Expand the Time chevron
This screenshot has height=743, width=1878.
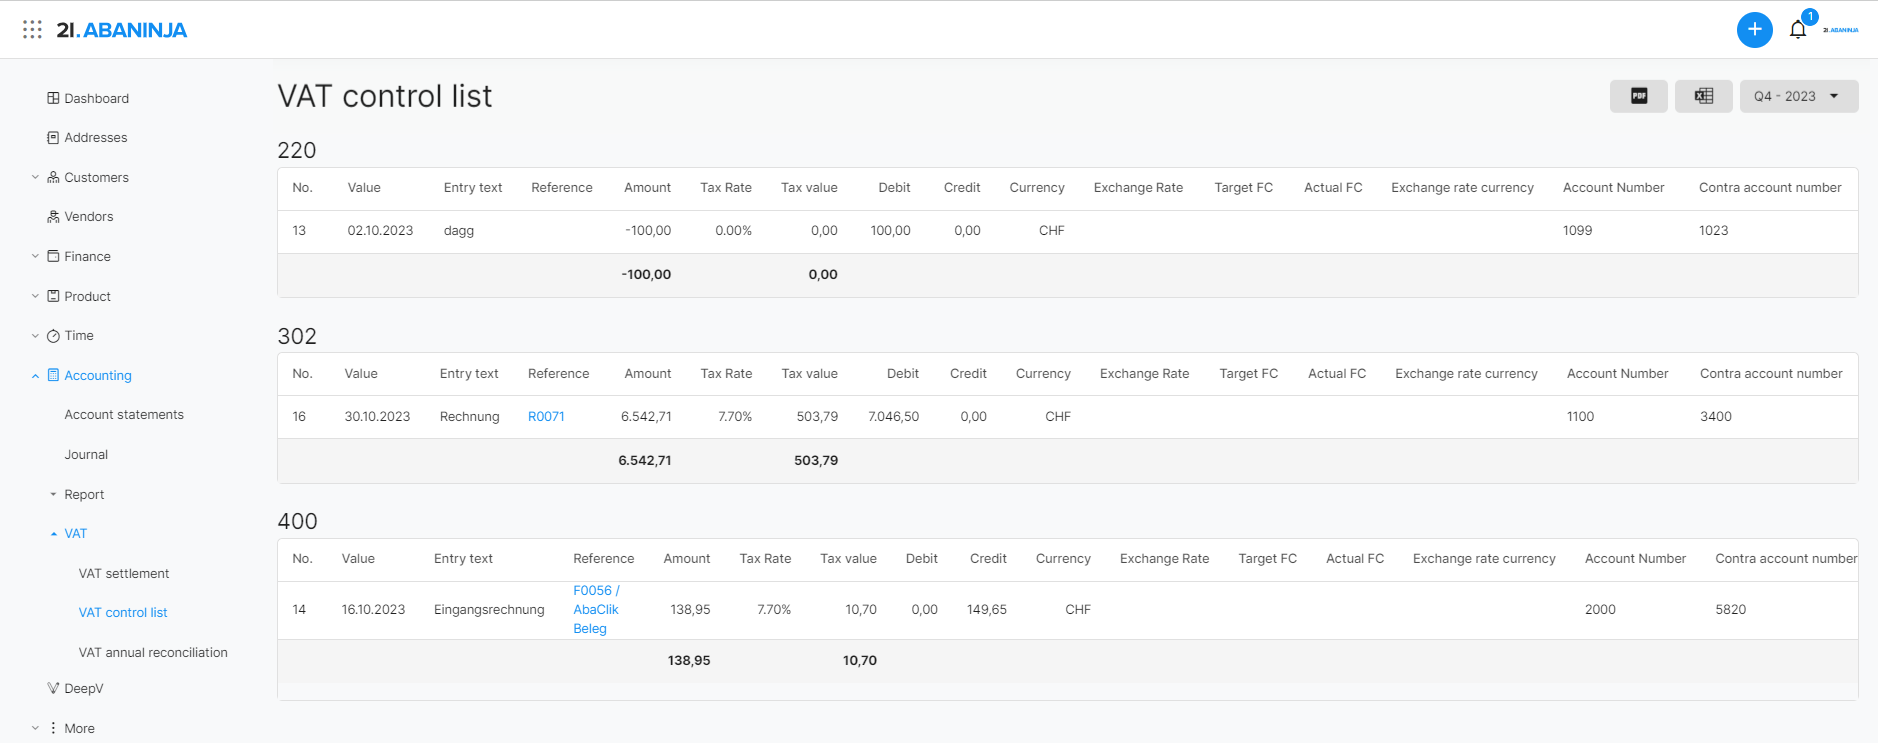pos(35,336)
